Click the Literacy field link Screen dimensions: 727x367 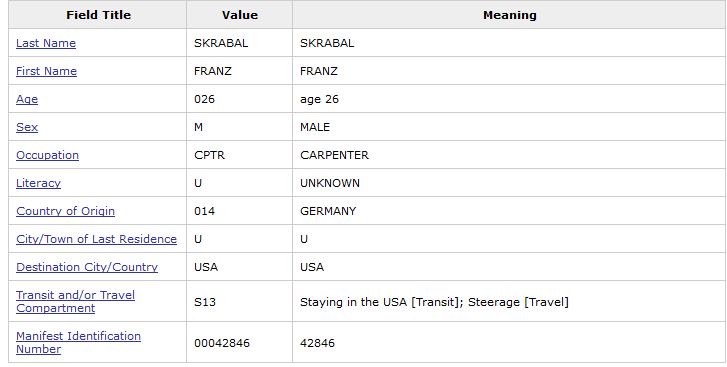[38, 183]
